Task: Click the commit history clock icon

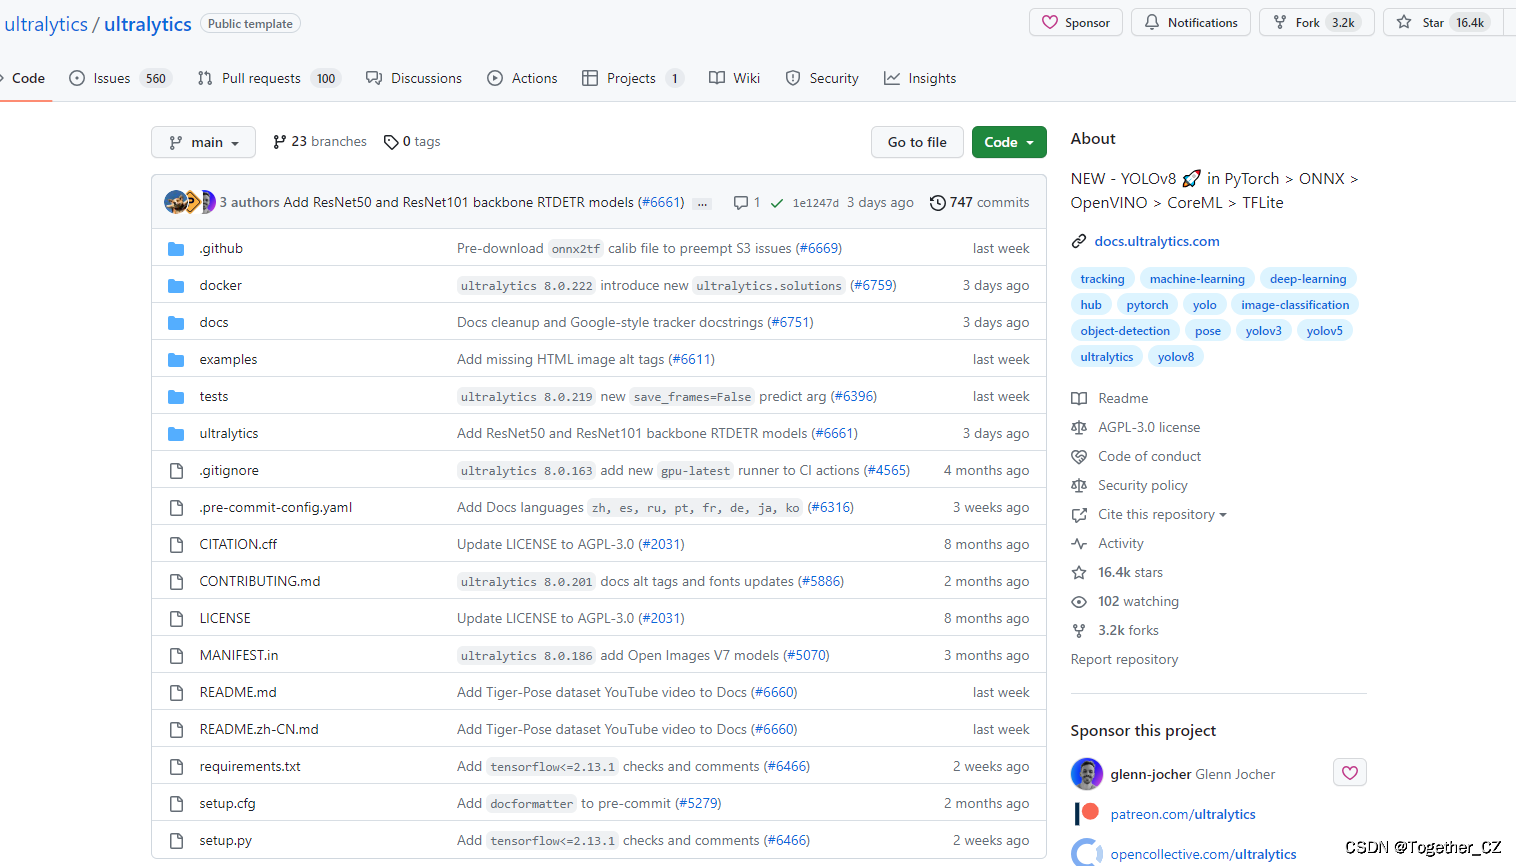Action: click(x=937, y=203)
